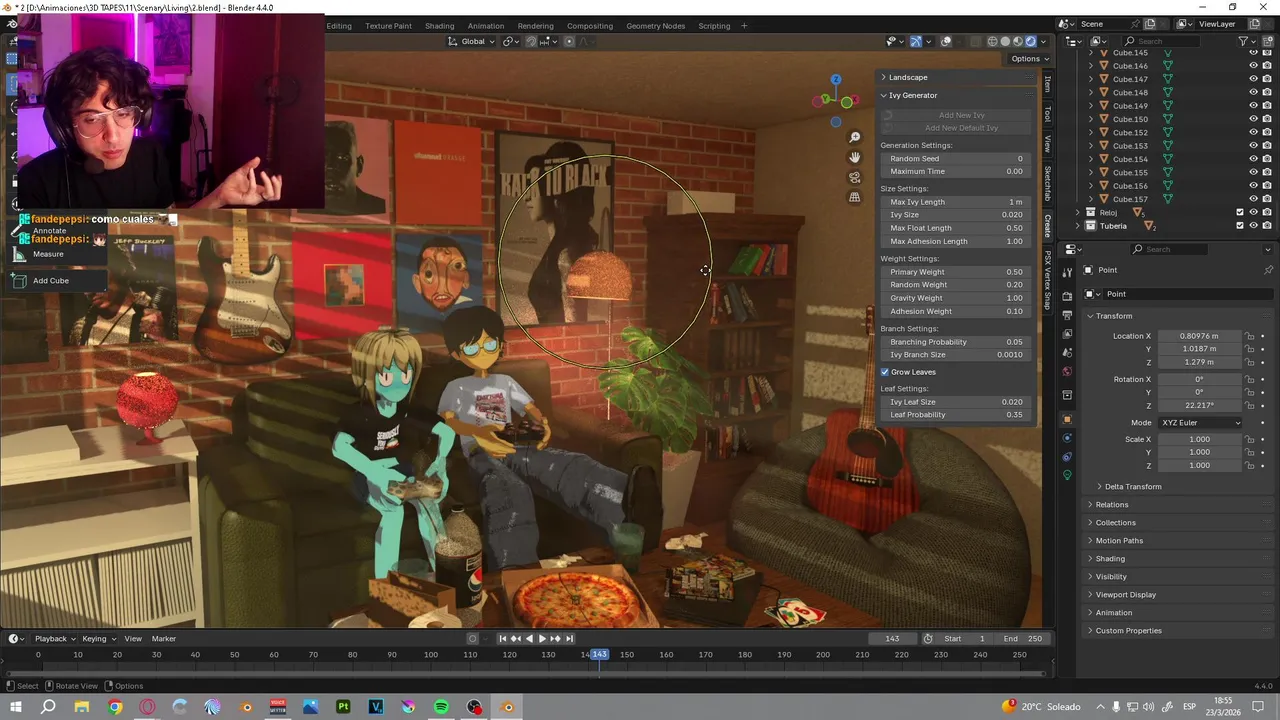The width and height of the screenshot is (1280, 720).
Task: Open the Tool properties tab
Action: [1068, 271]
